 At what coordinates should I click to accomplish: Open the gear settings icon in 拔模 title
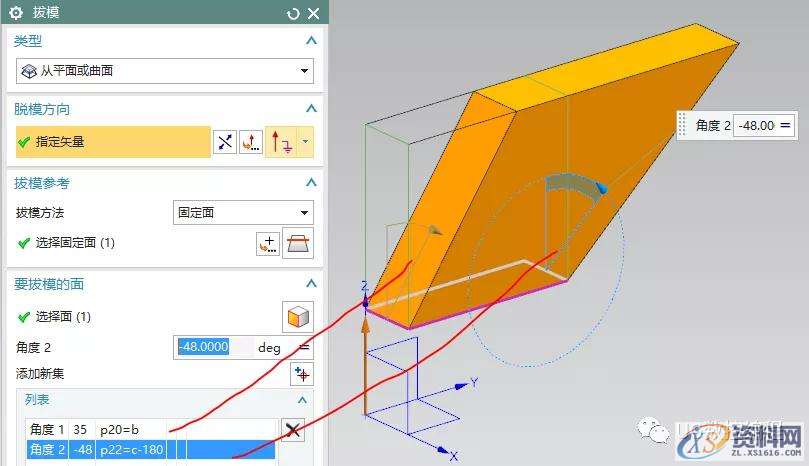15,13
